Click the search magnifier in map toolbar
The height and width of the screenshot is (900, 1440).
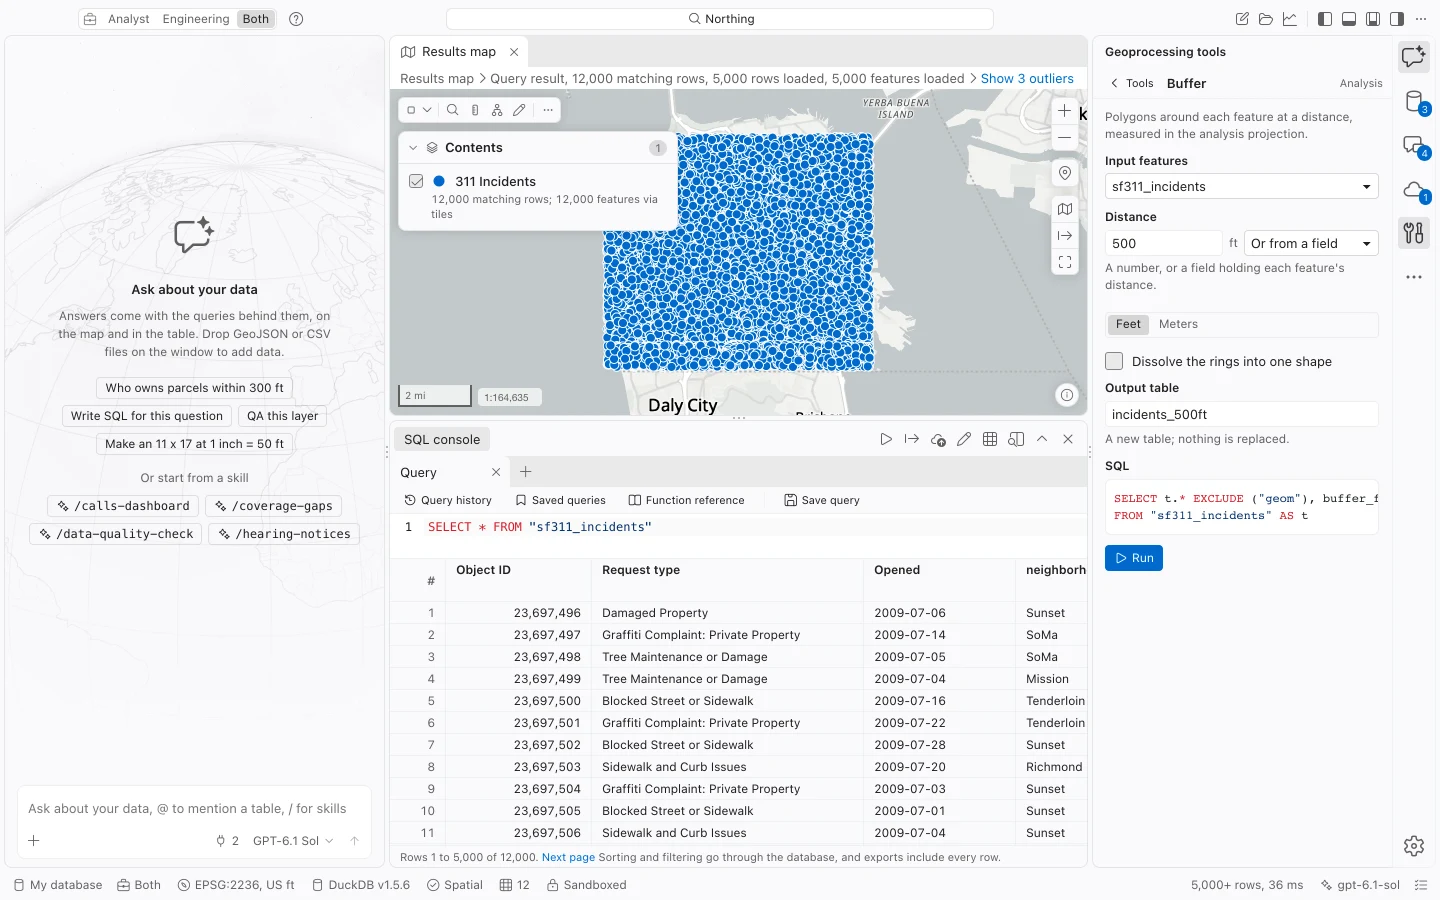[x=452, y=110]
